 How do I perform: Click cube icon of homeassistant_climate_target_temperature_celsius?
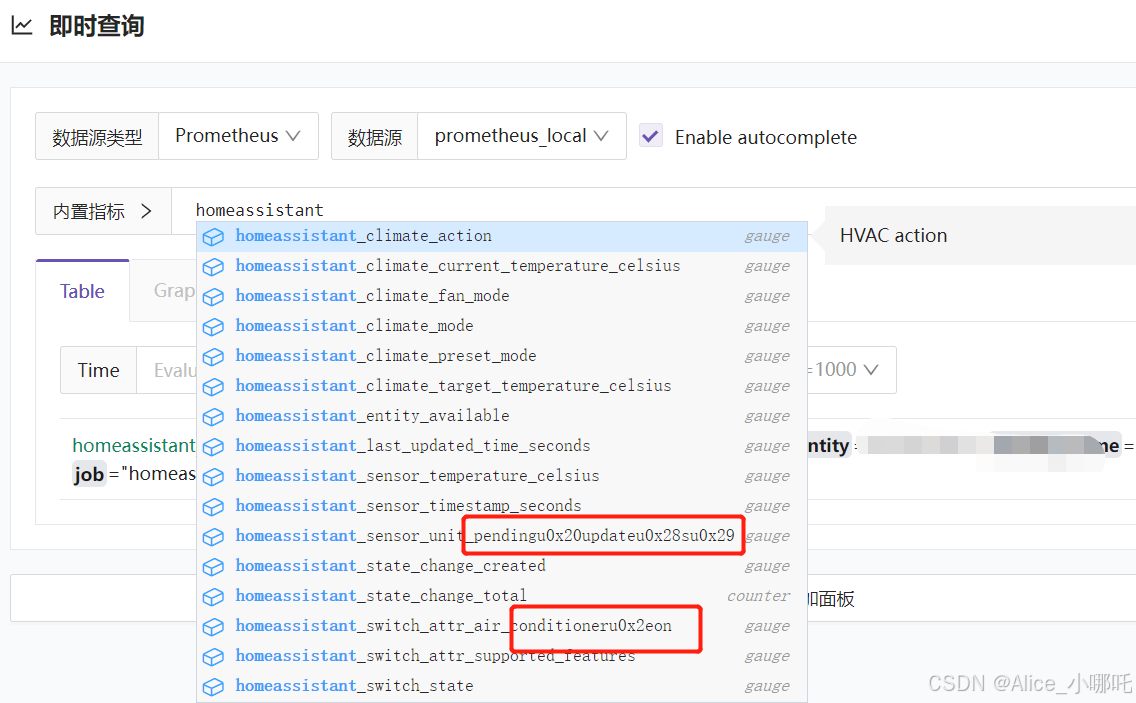point(213,387)
